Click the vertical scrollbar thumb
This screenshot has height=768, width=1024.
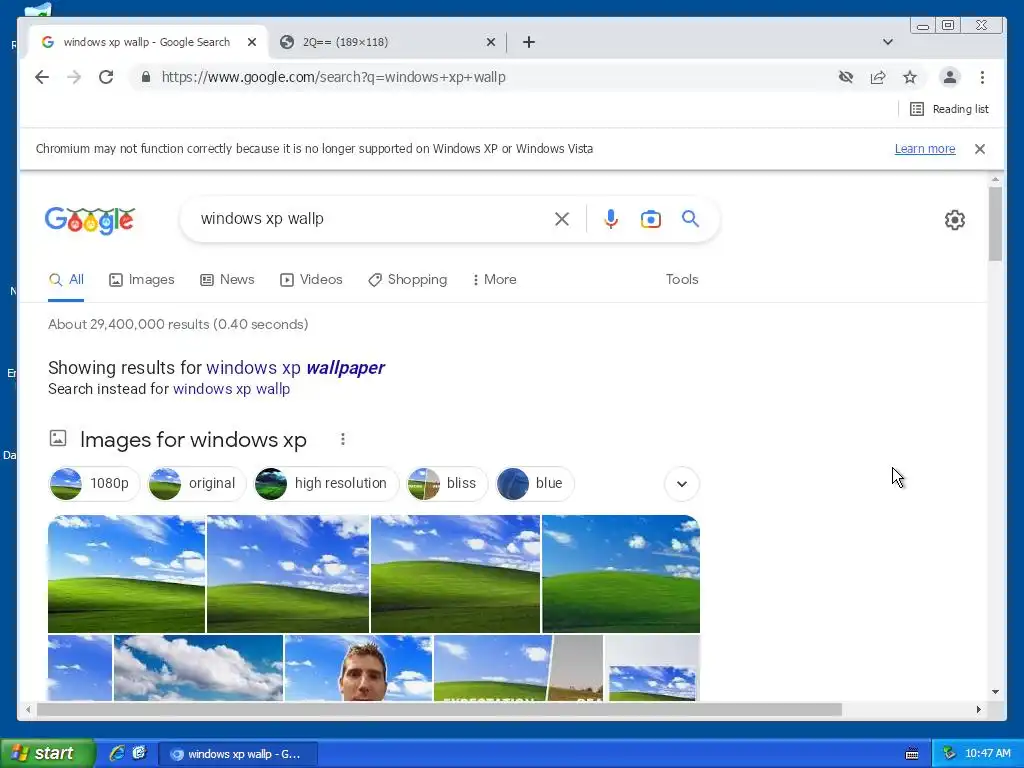tap(995, 224)
